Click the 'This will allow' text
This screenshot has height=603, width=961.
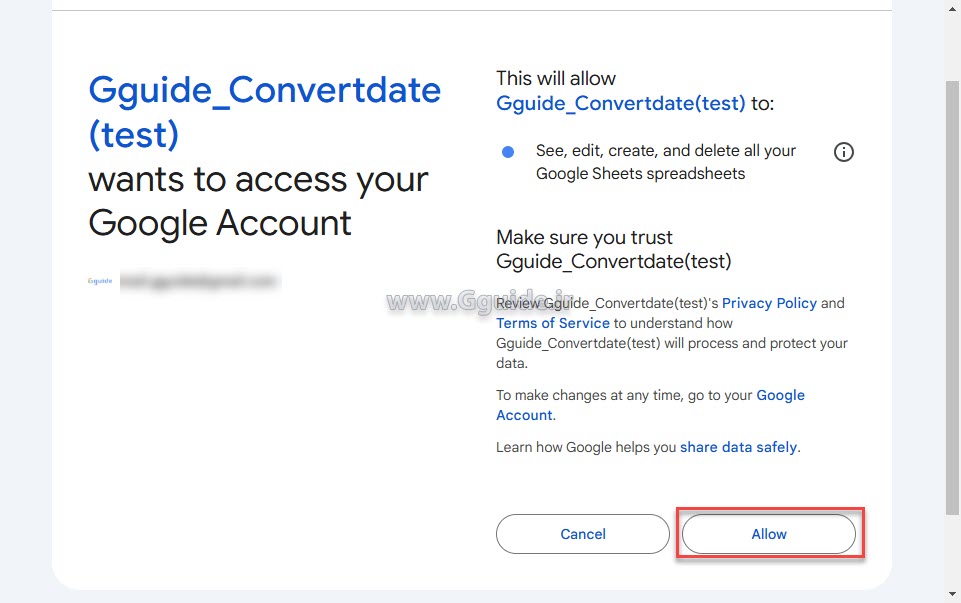pos(556,78)
